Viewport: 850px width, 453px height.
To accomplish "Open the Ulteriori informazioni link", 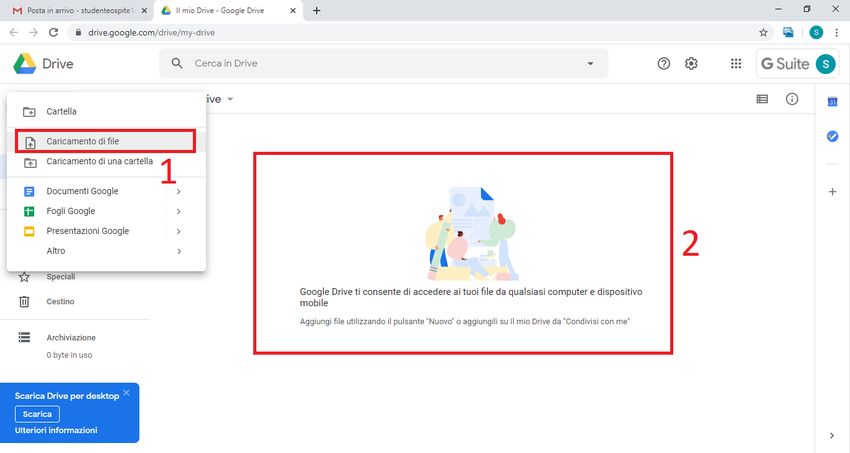I will coord(56,430).
